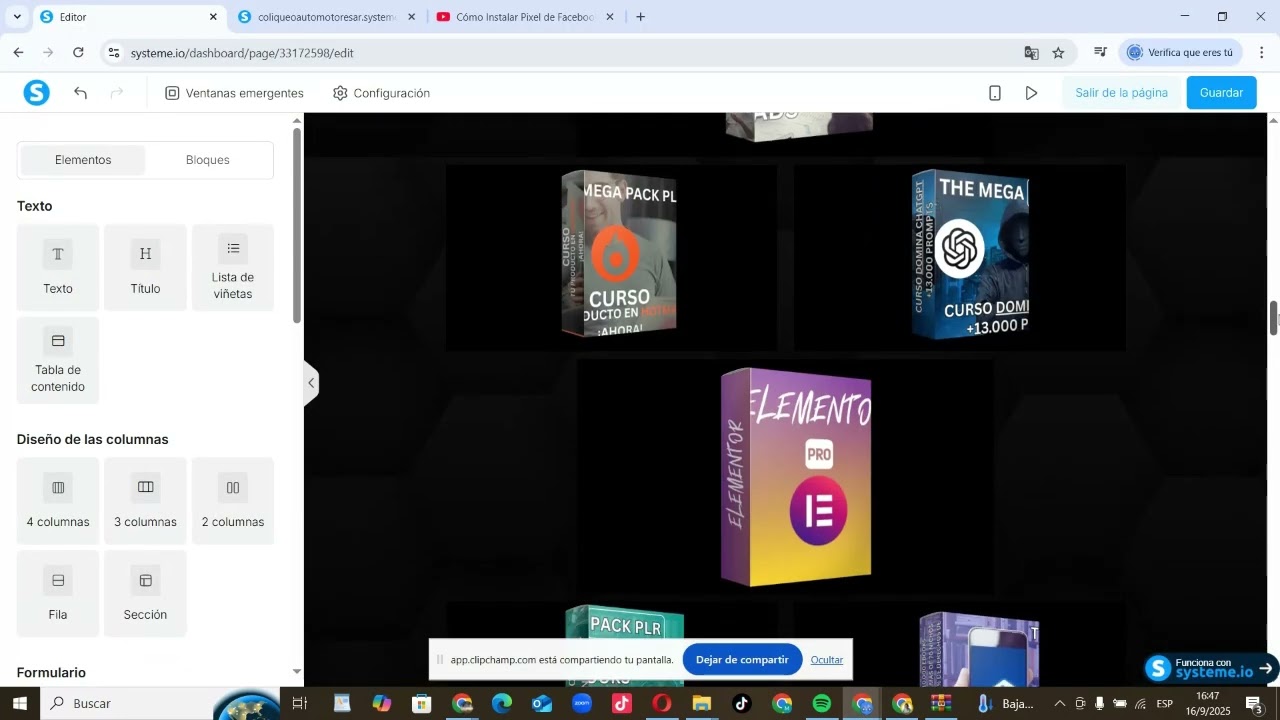This screenshot has height=720, width=1280.
Task: Switch to the Bloques tab
Action: click(x=208, y=160)
